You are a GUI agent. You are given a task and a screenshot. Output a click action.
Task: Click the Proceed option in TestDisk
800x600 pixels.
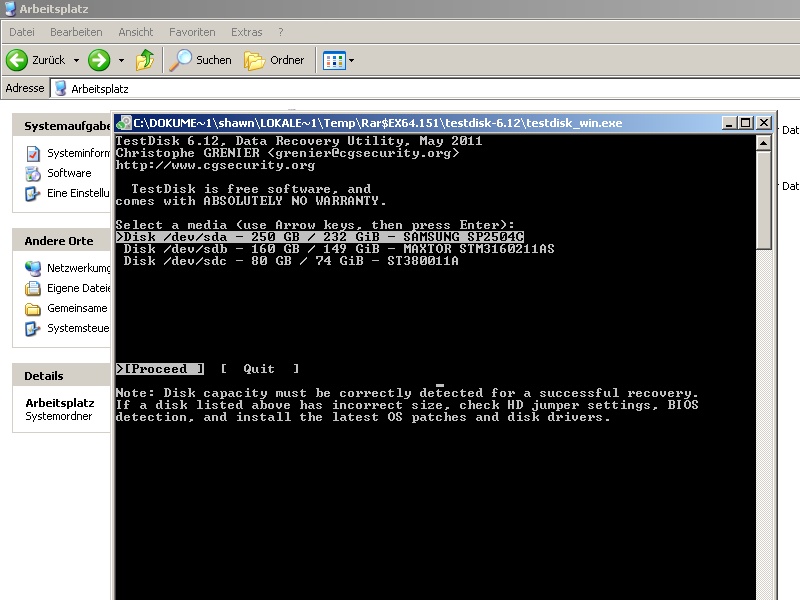coord(160,369)
